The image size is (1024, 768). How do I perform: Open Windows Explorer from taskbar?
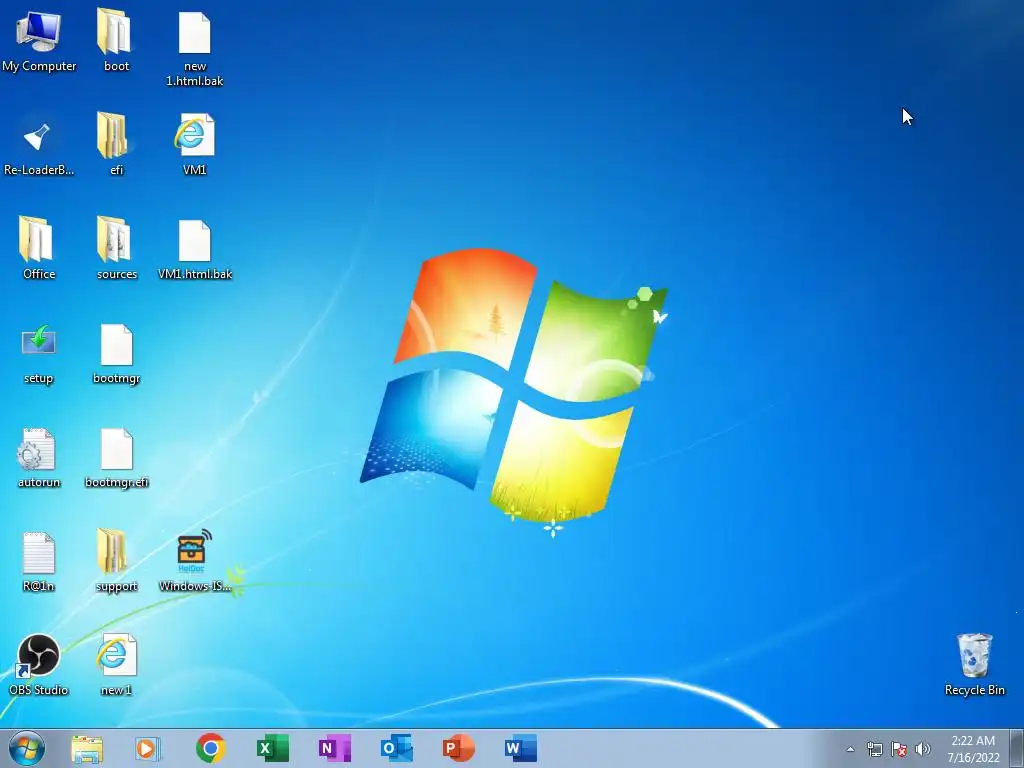(87, 748)
